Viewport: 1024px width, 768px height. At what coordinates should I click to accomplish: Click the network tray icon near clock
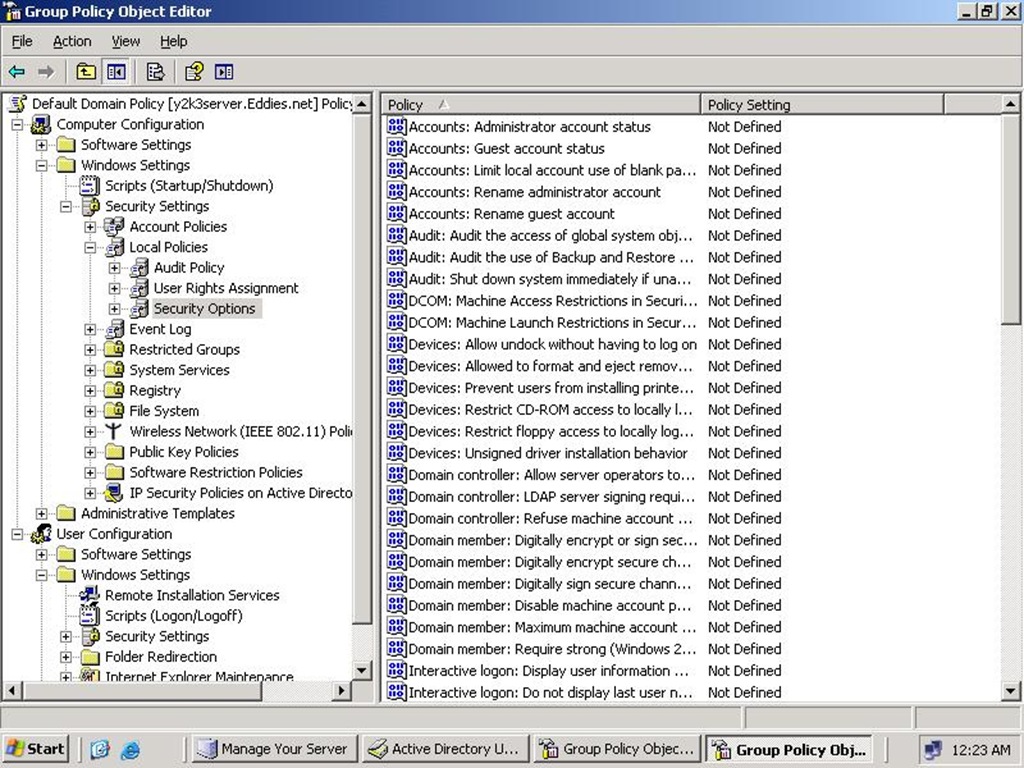tap(933, 749)
